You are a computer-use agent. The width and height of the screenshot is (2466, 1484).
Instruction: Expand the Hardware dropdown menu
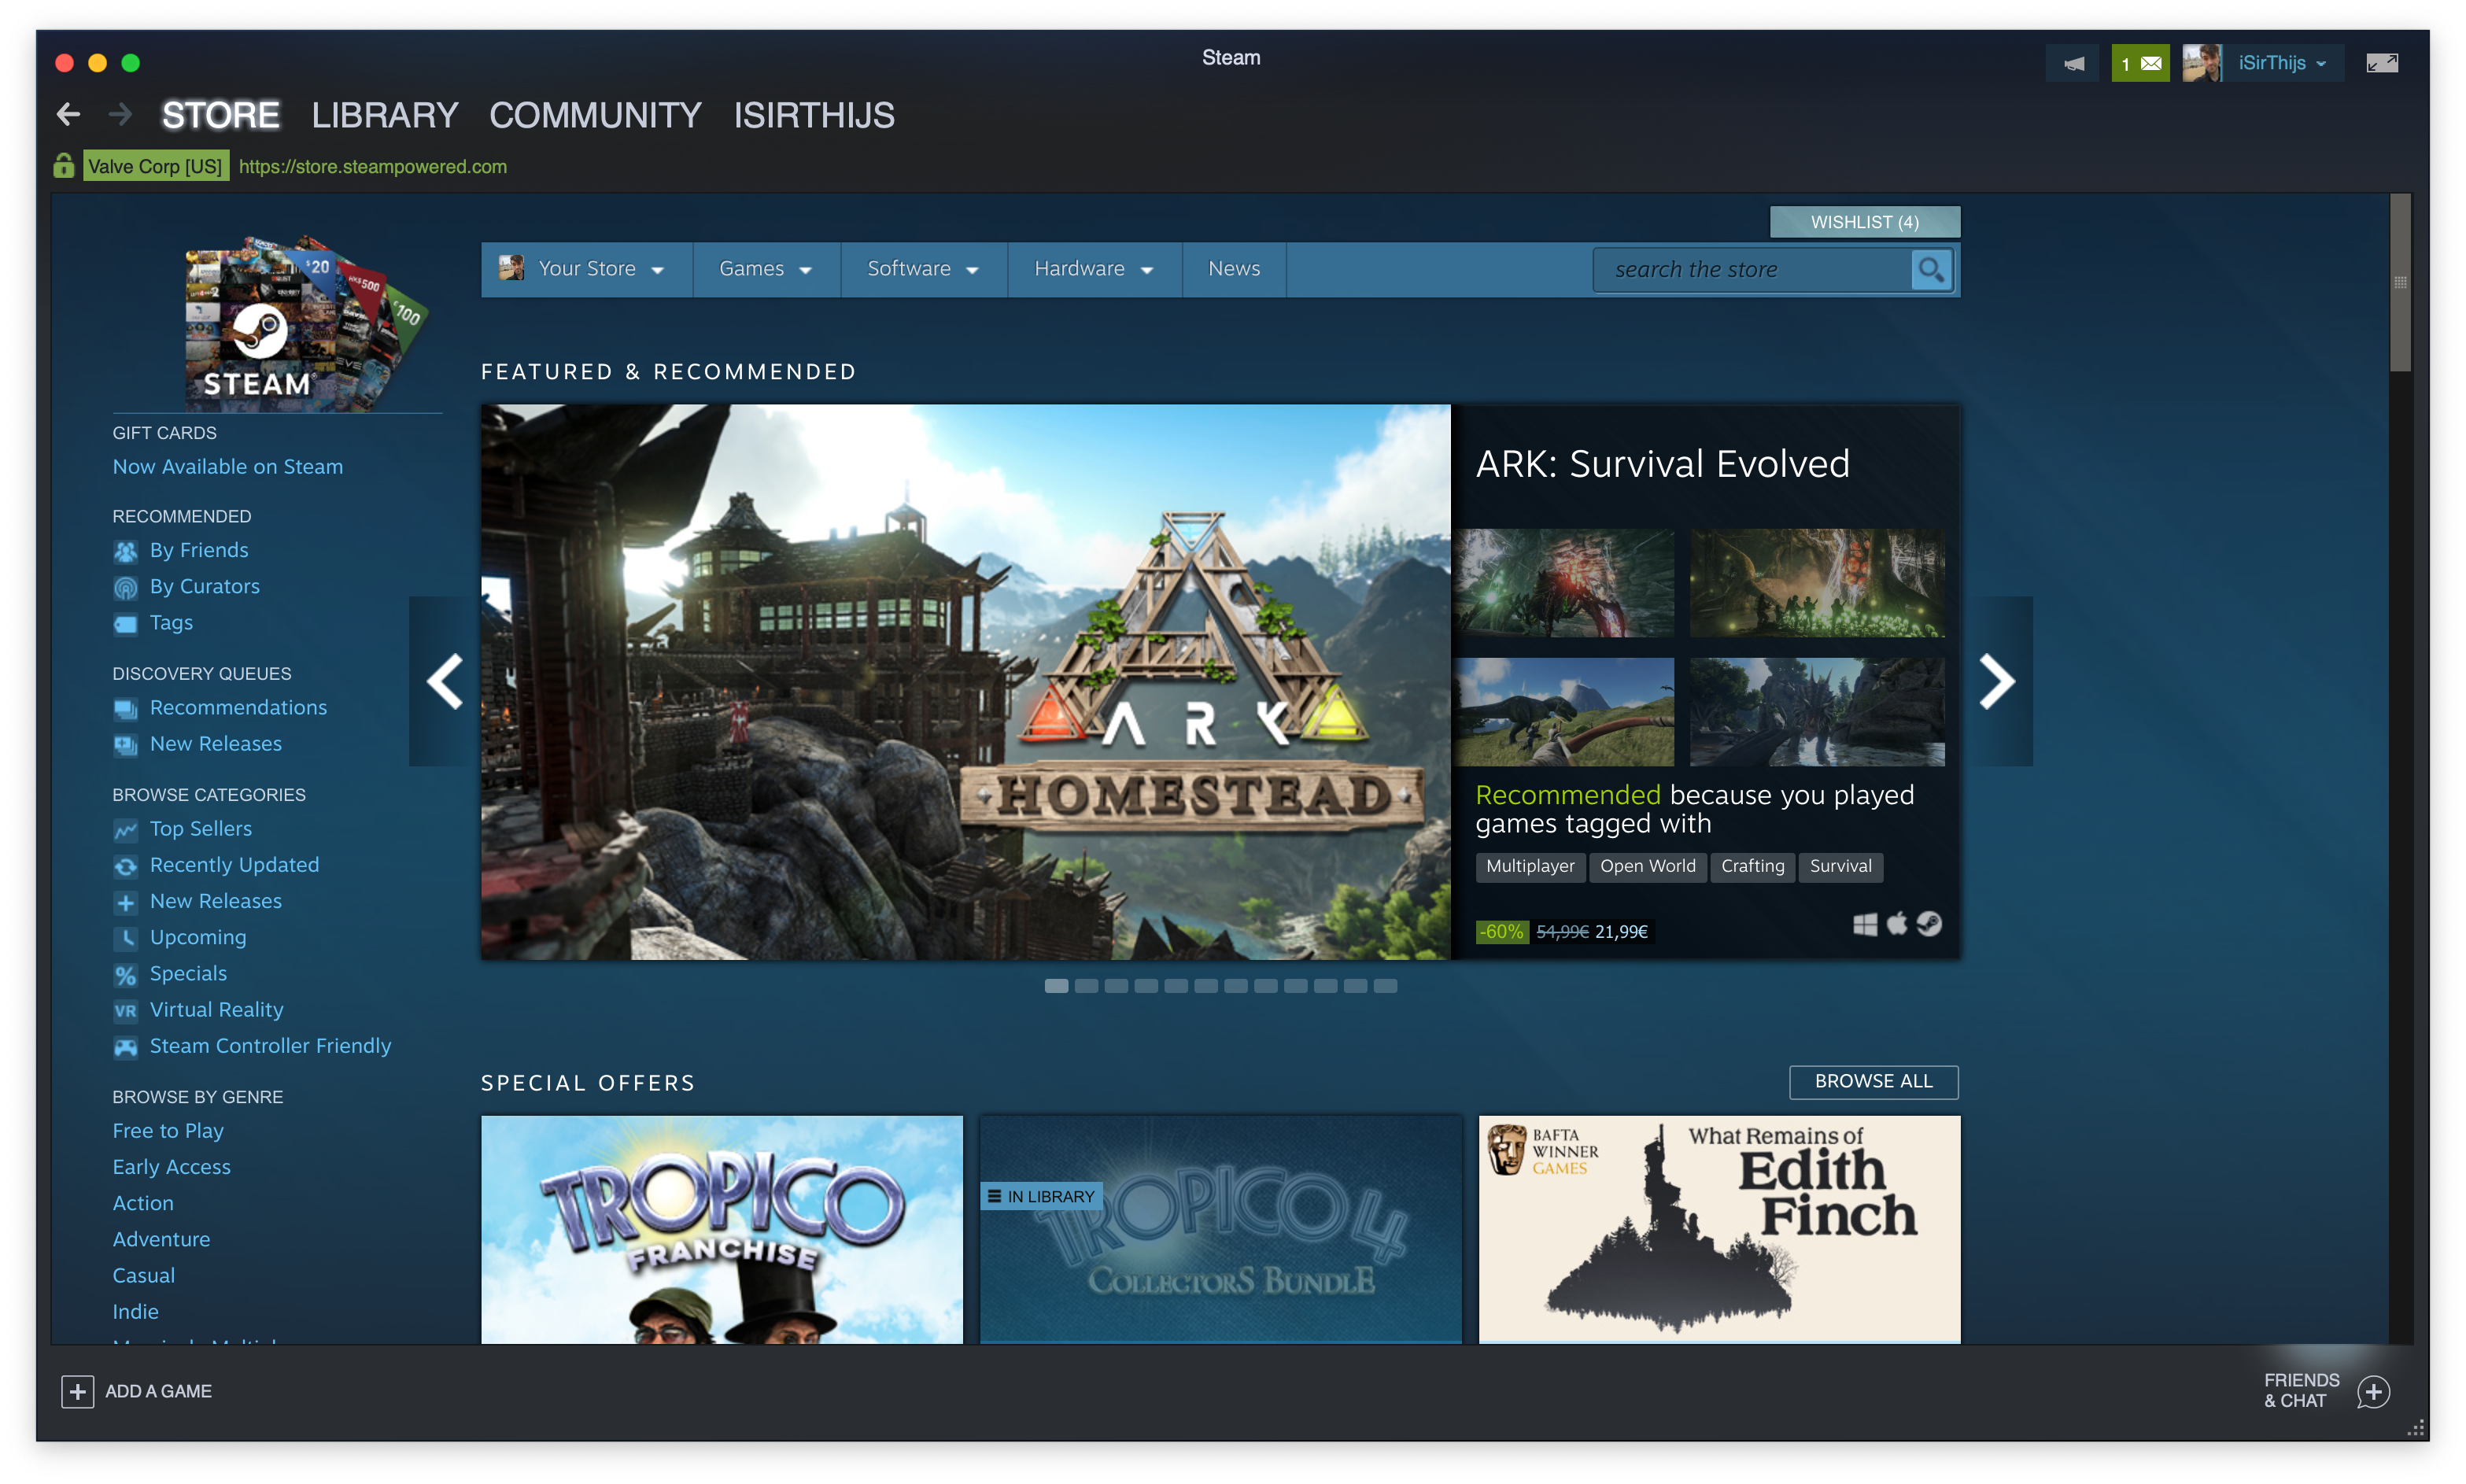click(x=1094, y=269)
